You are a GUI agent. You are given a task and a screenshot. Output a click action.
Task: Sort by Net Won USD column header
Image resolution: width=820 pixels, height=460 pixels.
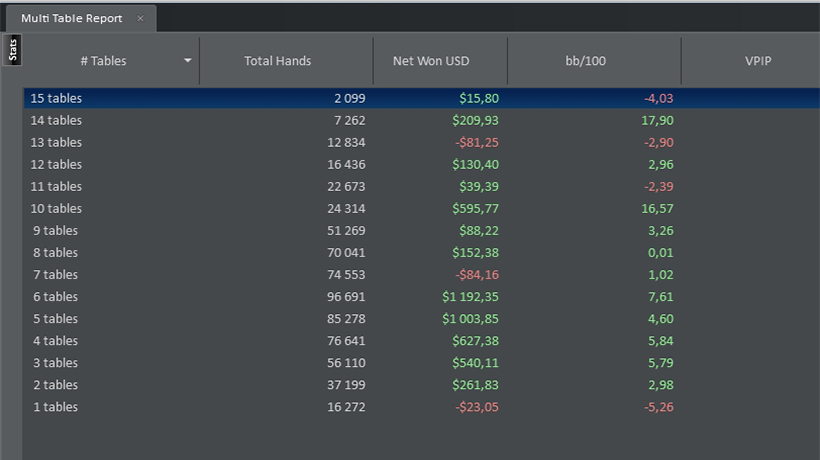click(431, 61)
